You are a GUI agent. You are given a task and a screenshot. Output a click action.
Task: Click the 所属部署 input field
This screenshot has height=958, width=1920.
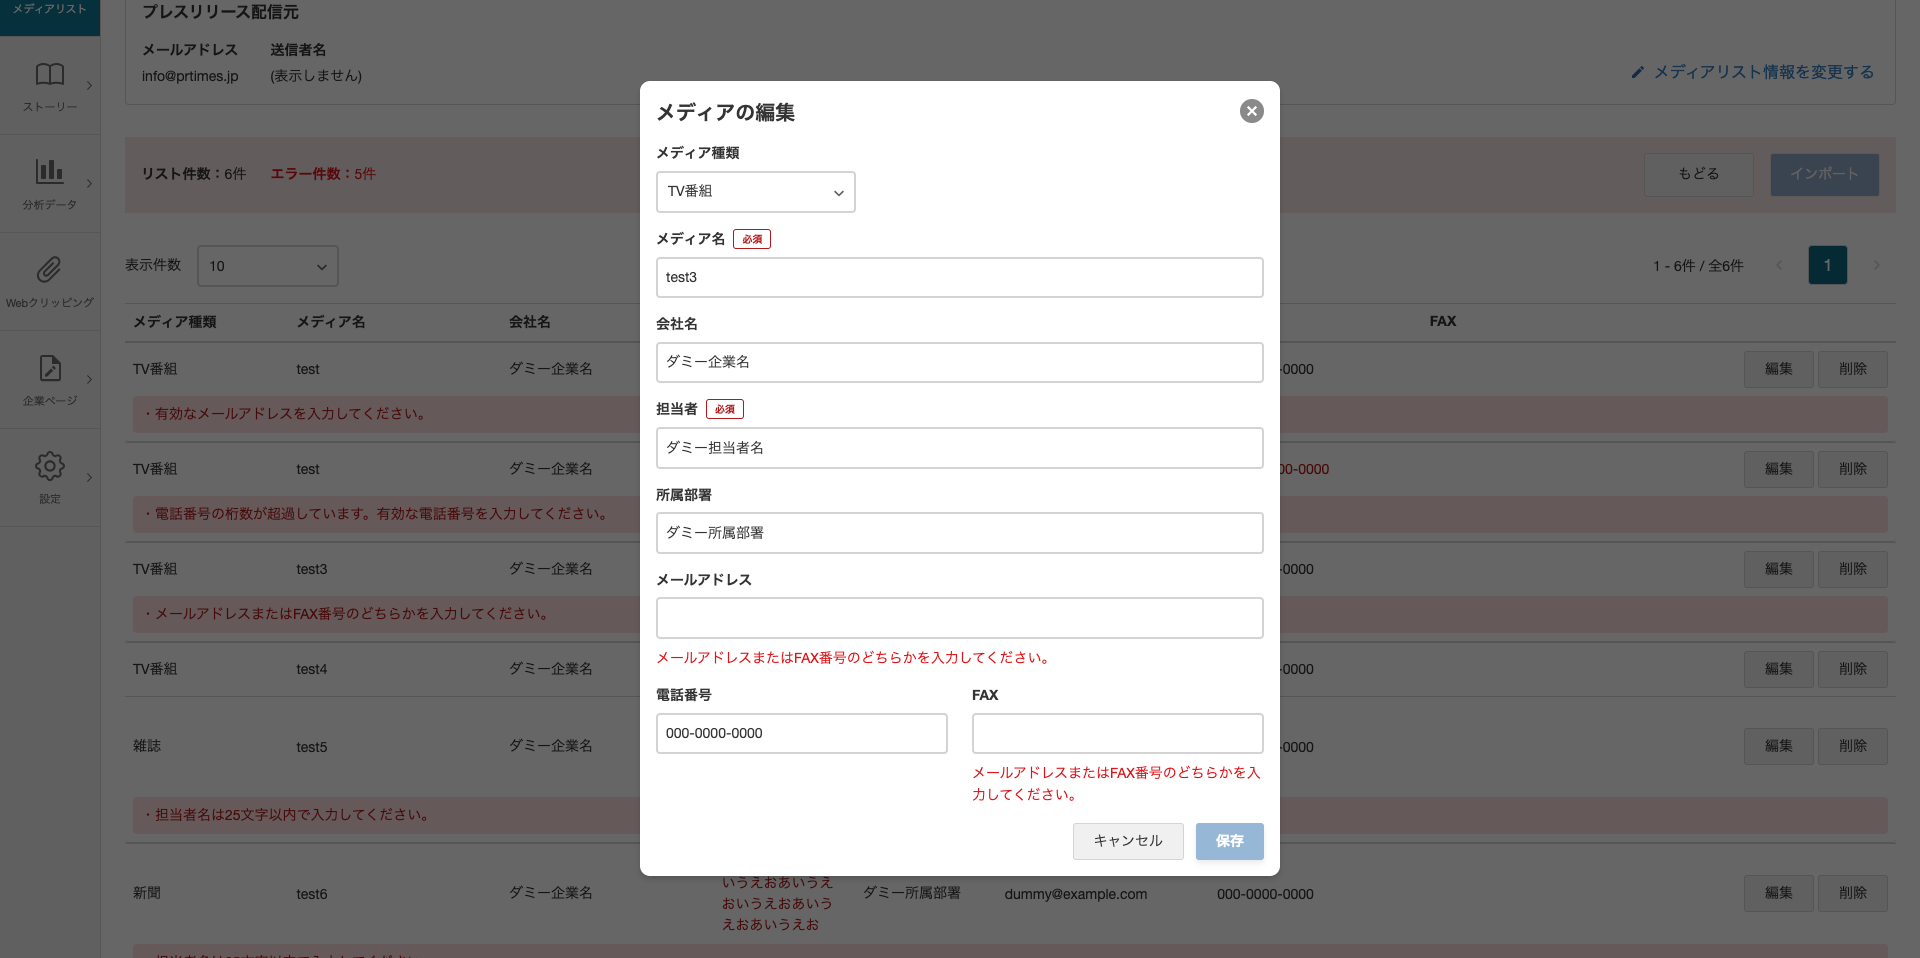(x=959, y=533)
